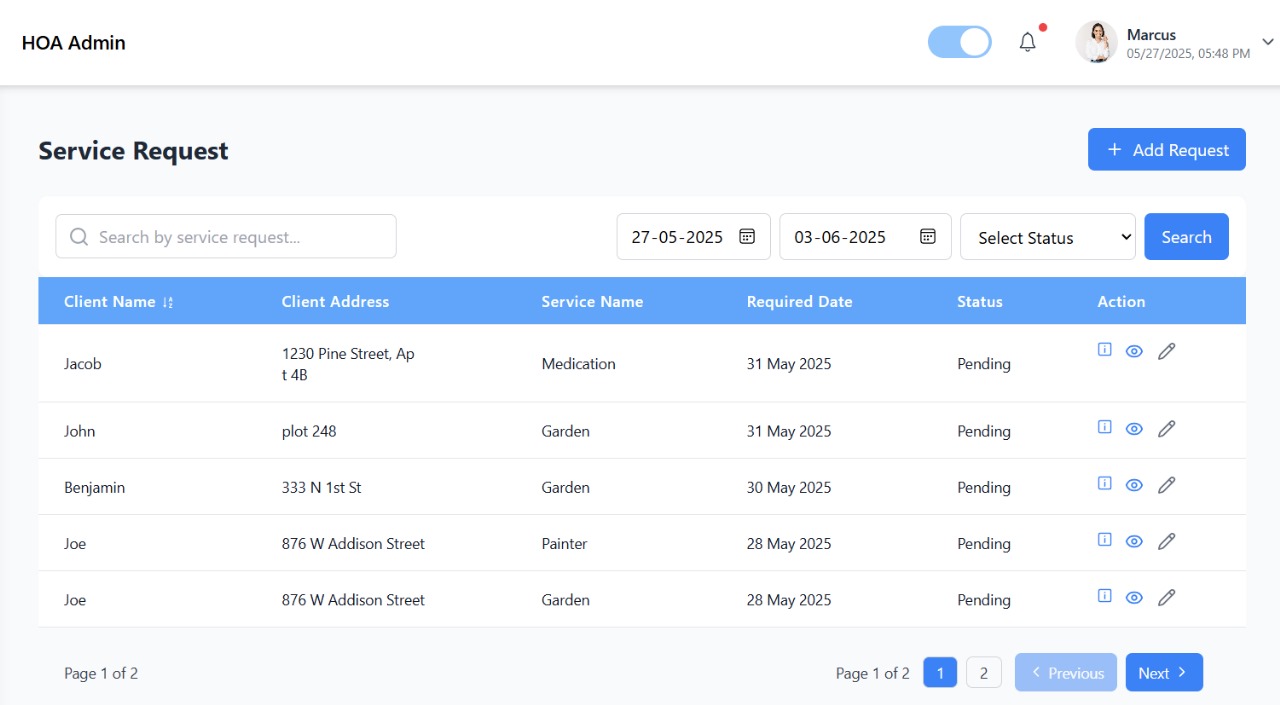Image resolution: width=1280 pixels, height=705 pixels.
Task: Switch the blue toggle in the header off
Action: [959, 42]
